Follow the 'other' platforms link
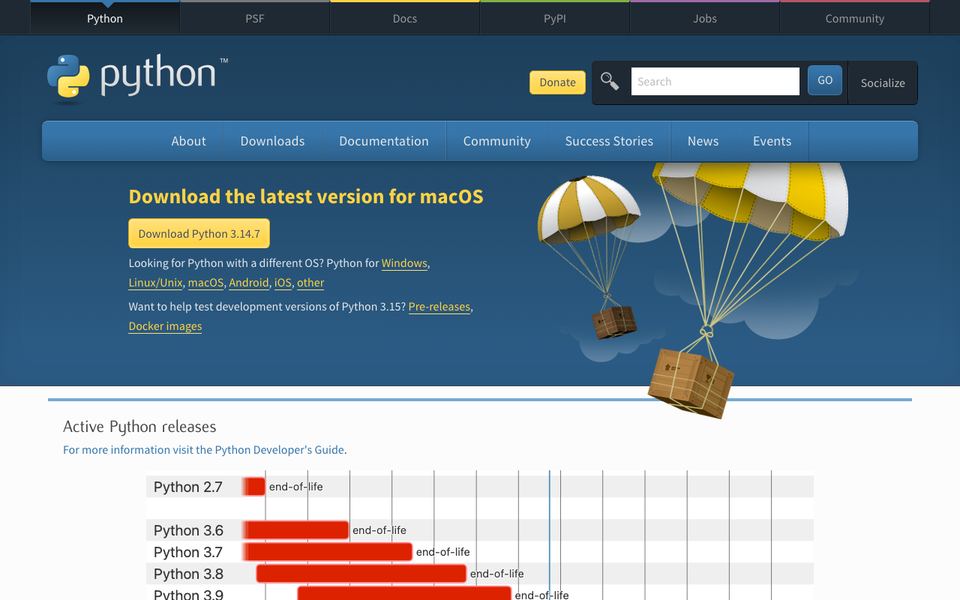Image resolution: width=960 pixels, height=600 pixels. point(310,283)
